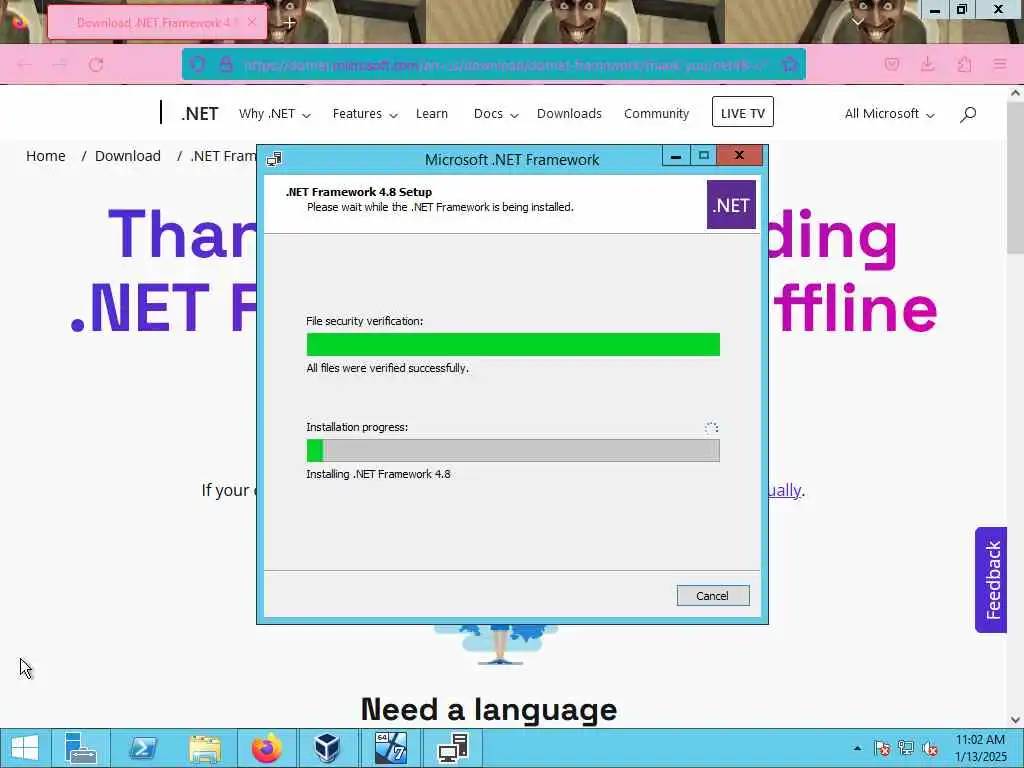Show hidden system tray icons
Viewport: 1024px width, 768px height.
[x=857, y=748]
